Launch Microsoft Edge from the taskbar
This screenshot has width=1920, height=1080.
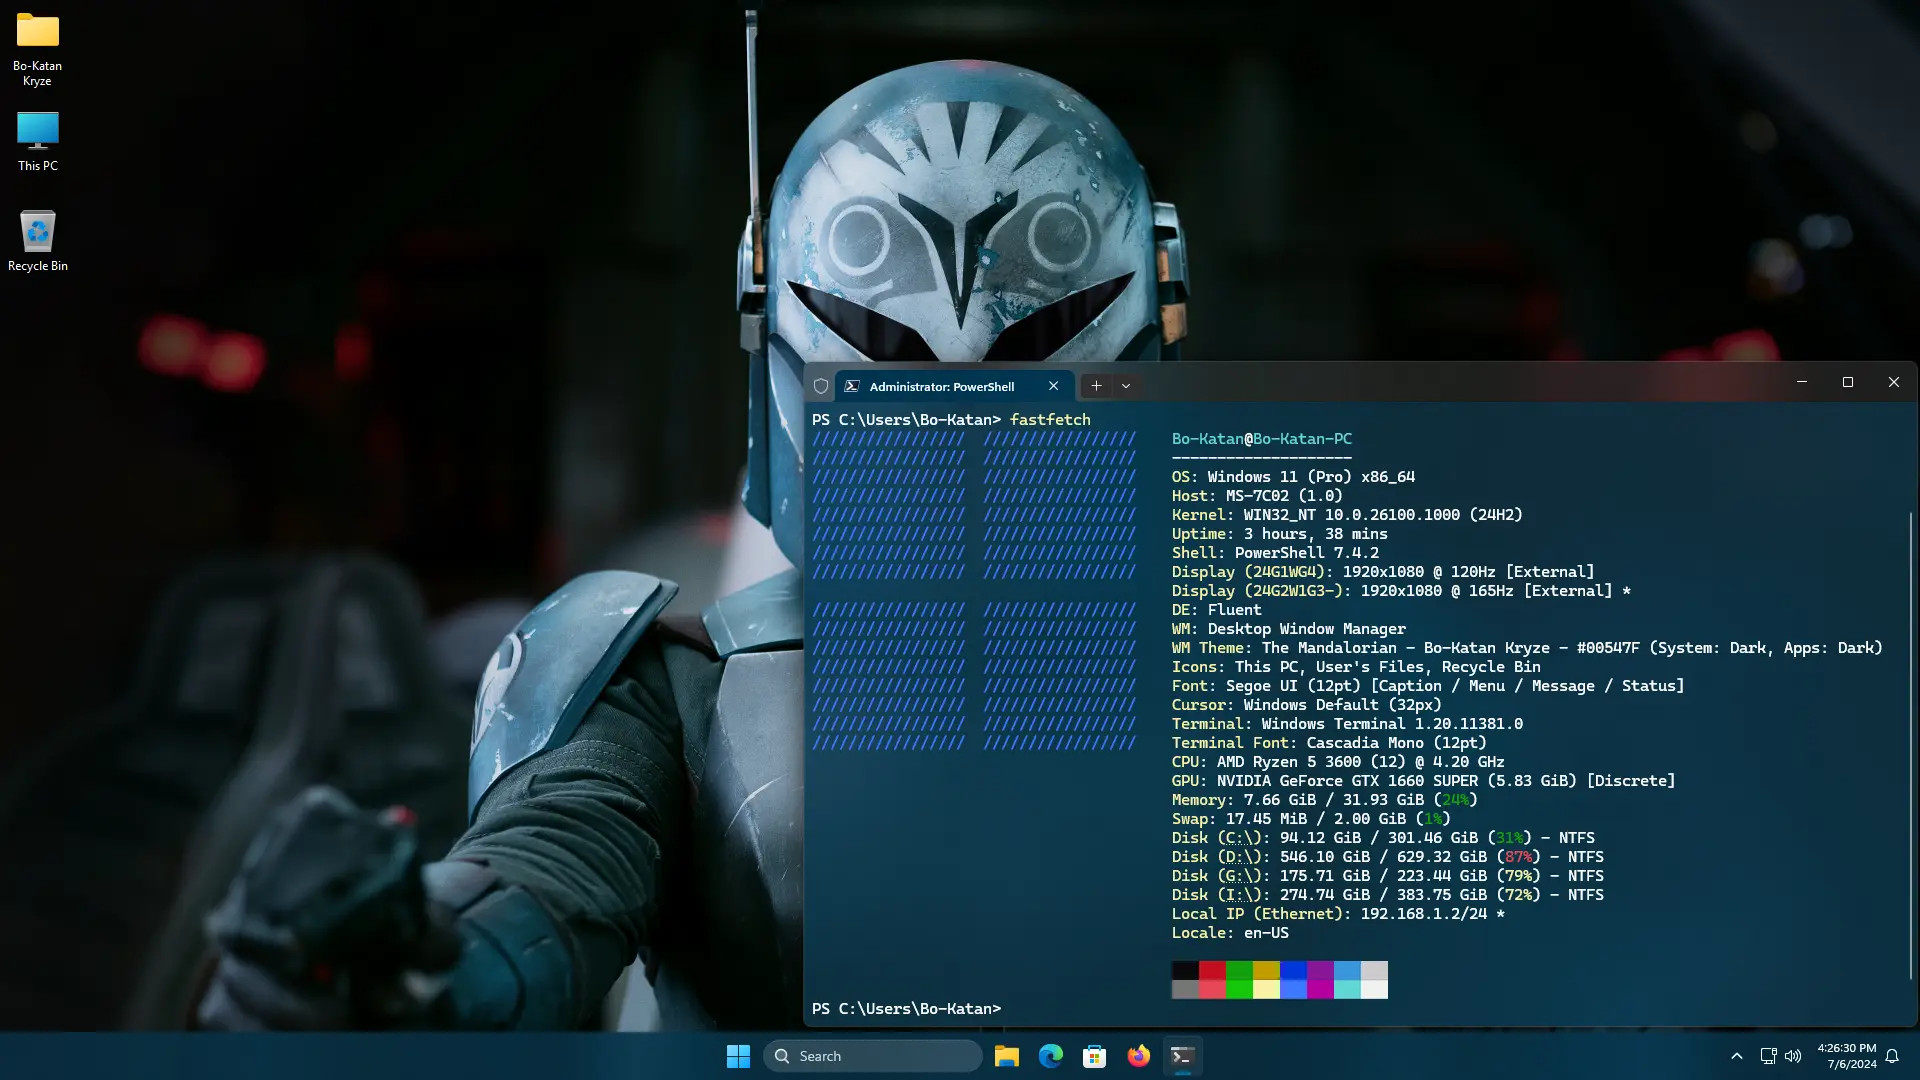1050,1056
